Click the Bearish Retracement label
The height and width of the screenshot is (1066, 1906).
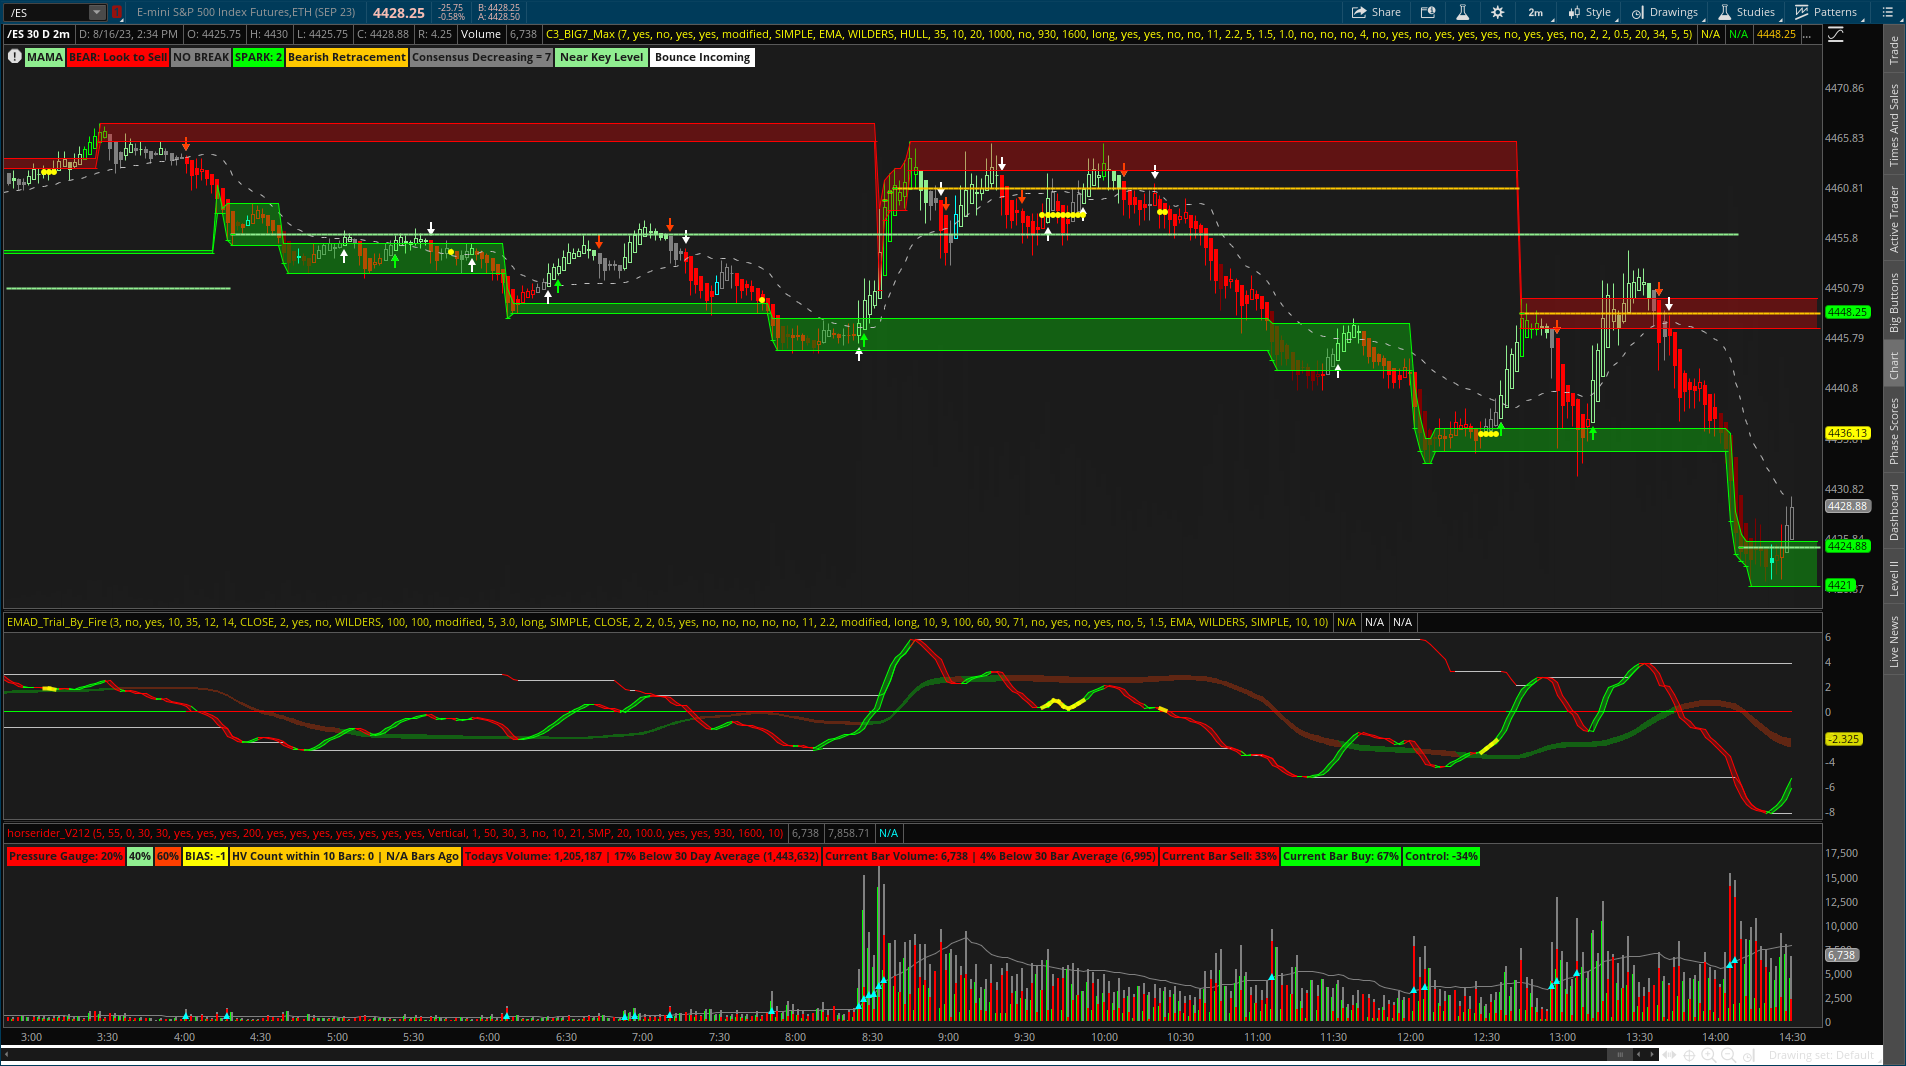(x=347, y=57)
